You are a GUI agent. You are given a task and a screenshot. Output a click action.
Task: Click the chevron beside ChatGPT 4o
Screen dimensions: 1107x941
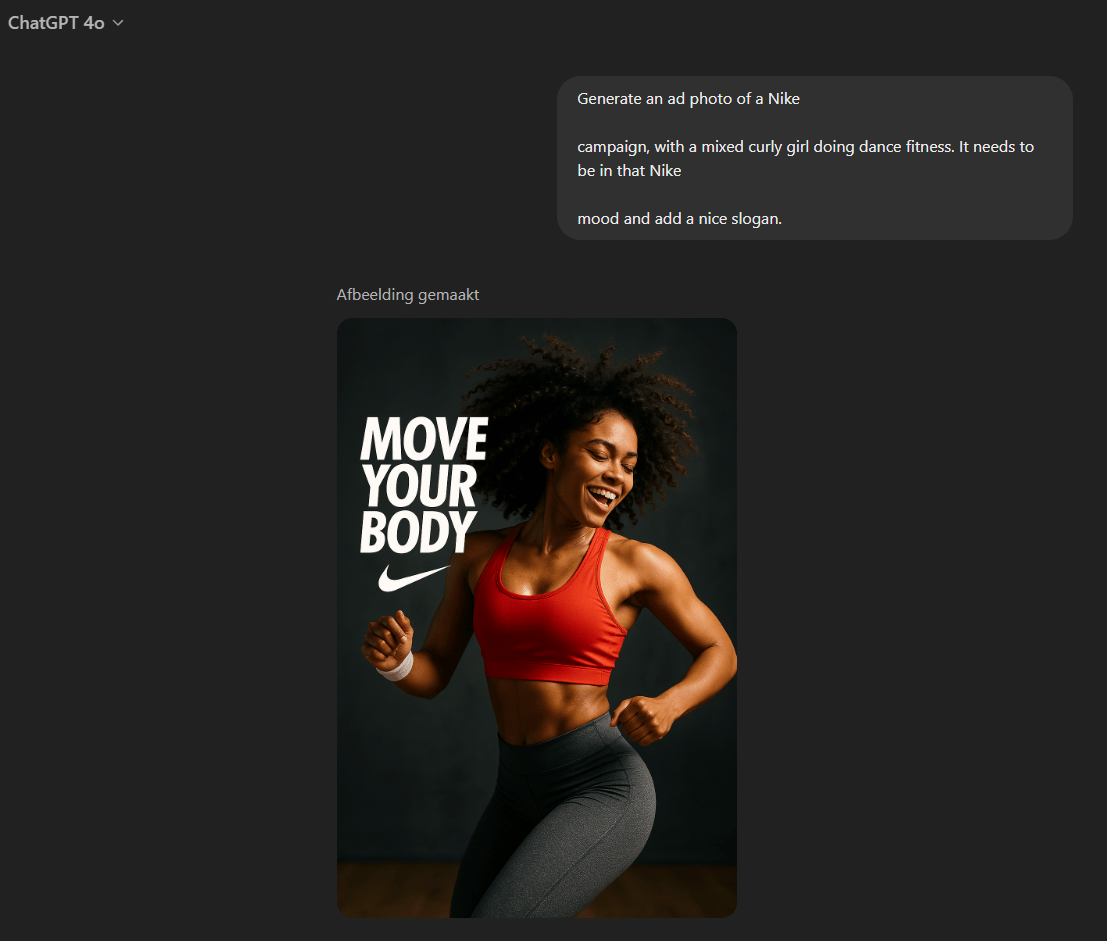(118, 23)
